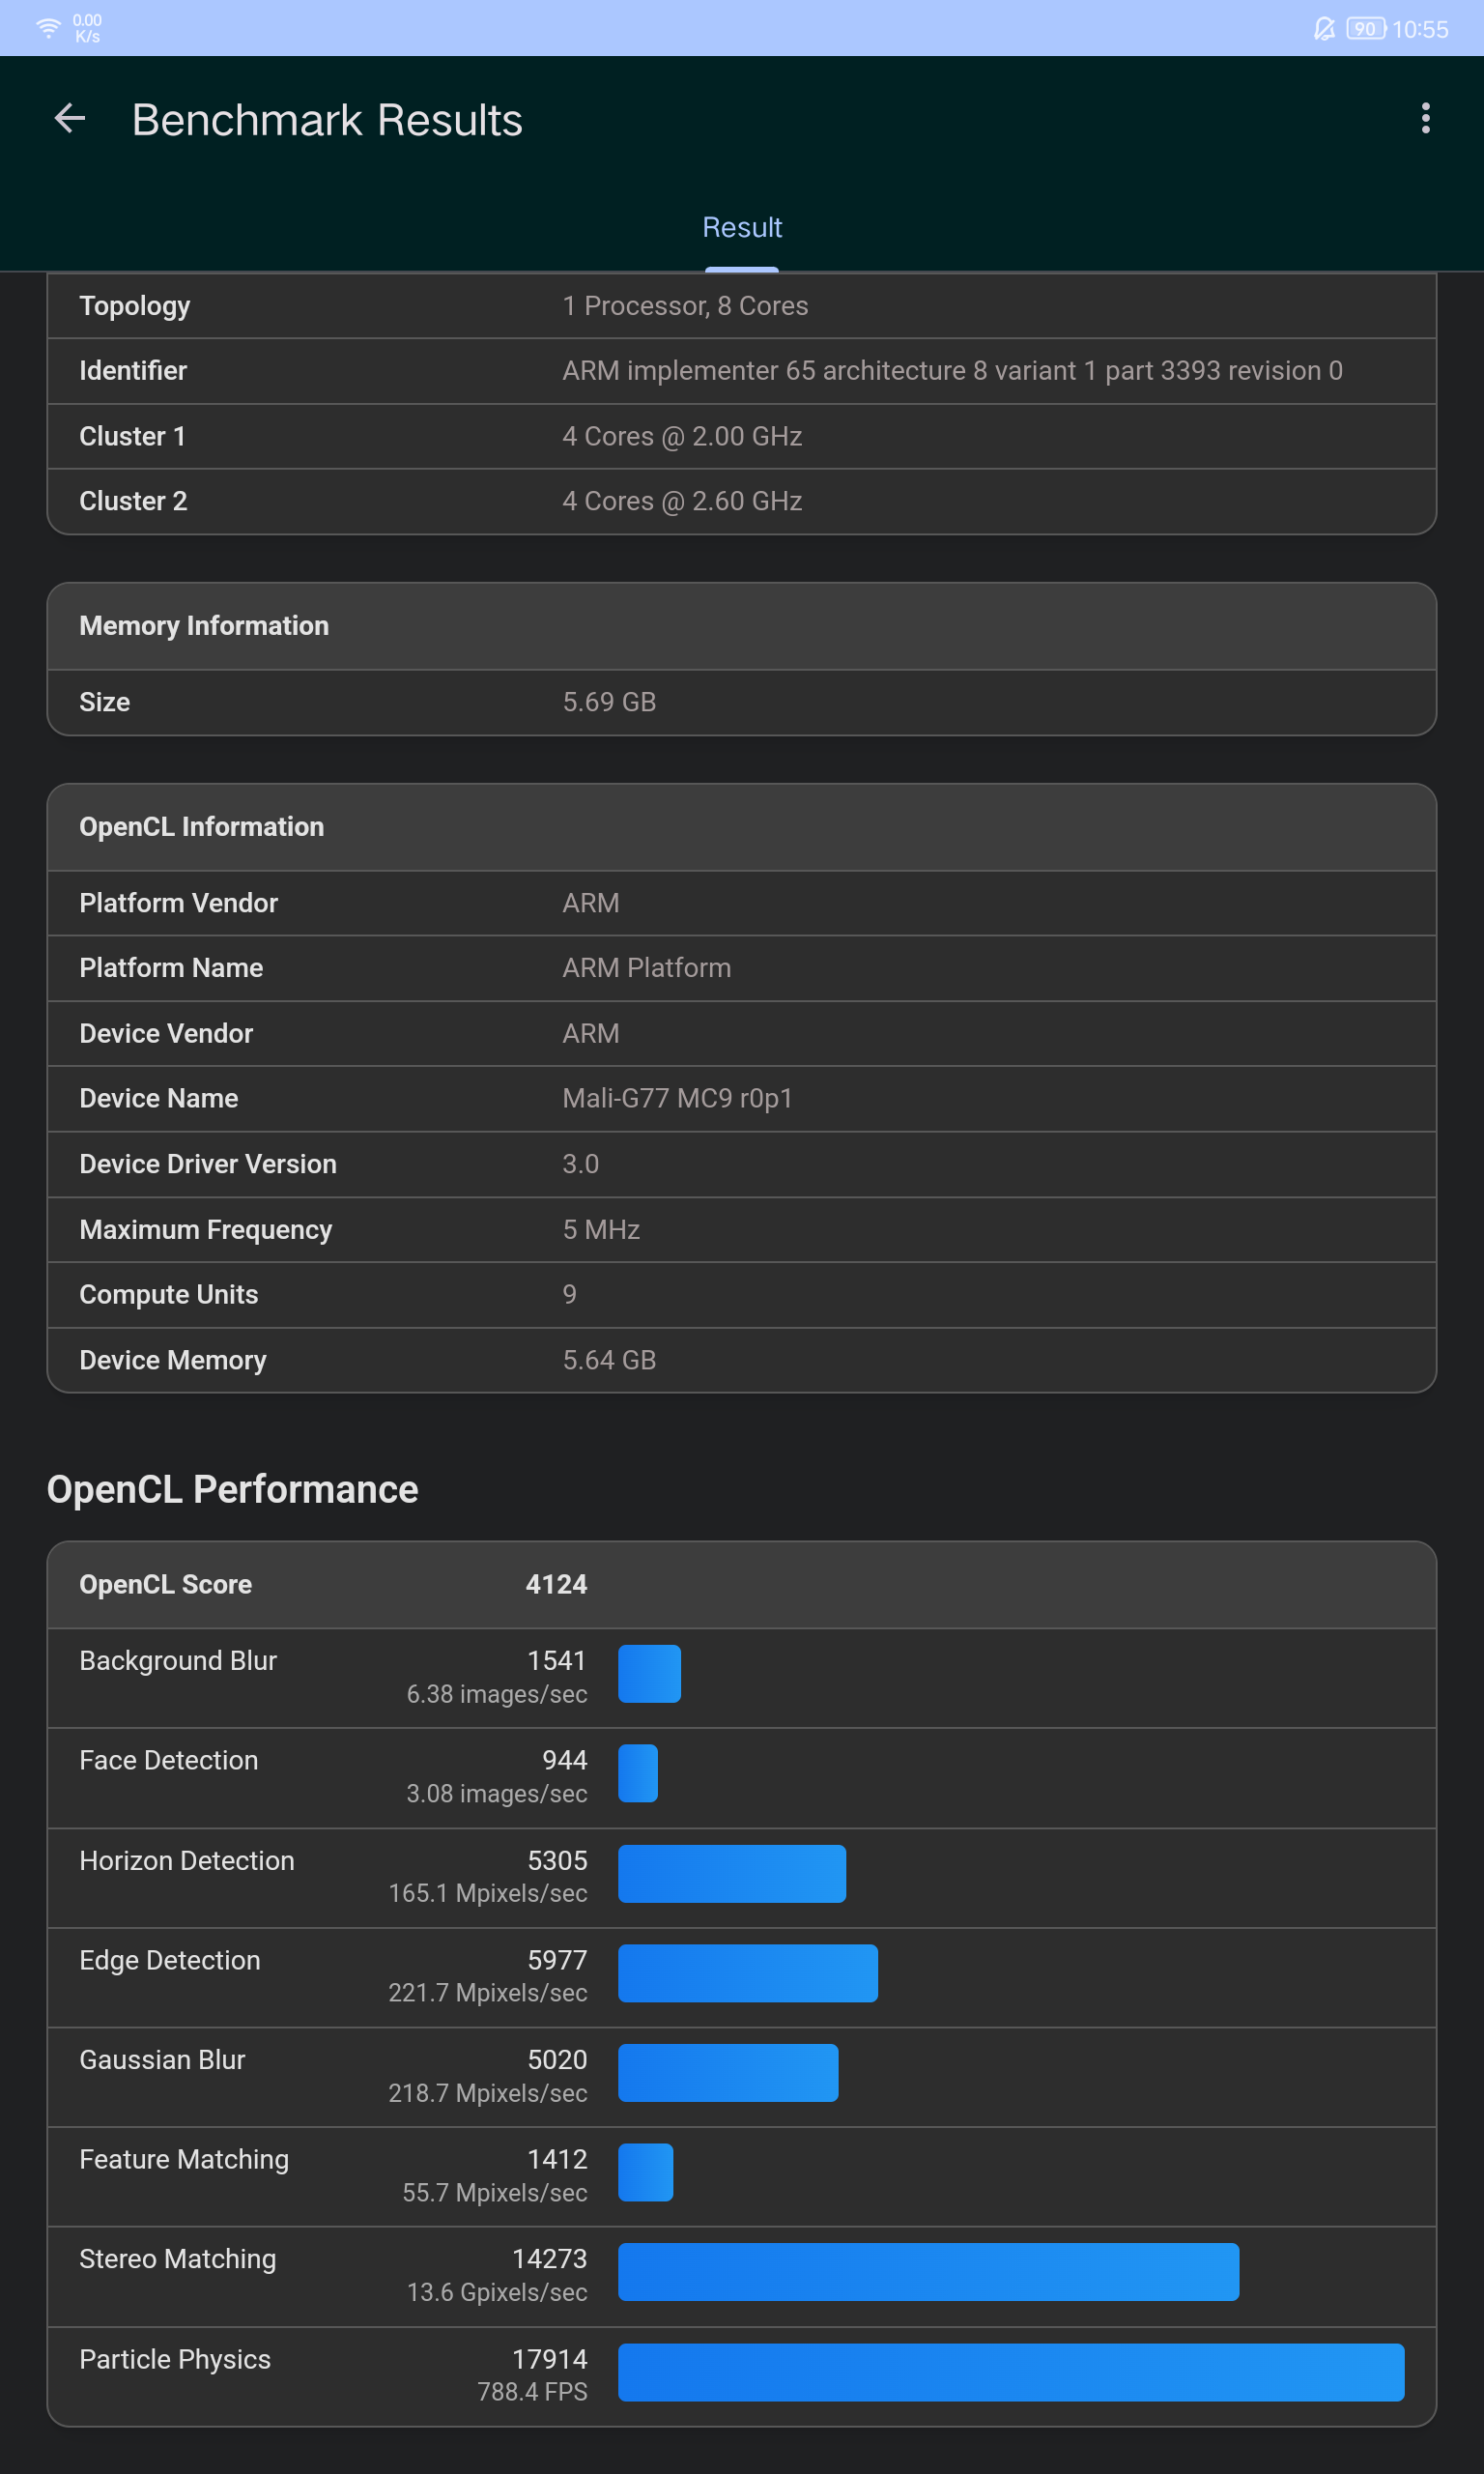This screenshot has width=1484, height=2474.
Task: Tap the Gaussian Blur score '5020'
Action: (557, 2060)
